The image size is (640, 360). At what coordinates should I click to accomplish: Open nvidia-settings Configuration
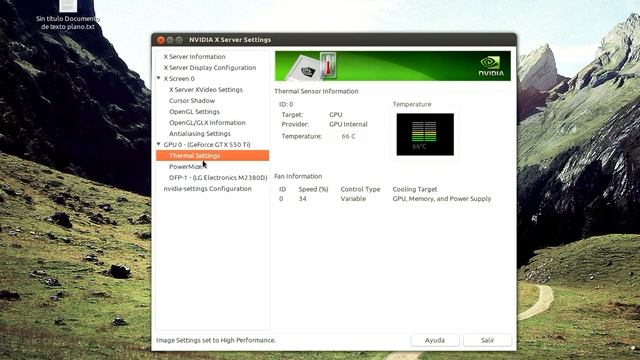[207, 189]
